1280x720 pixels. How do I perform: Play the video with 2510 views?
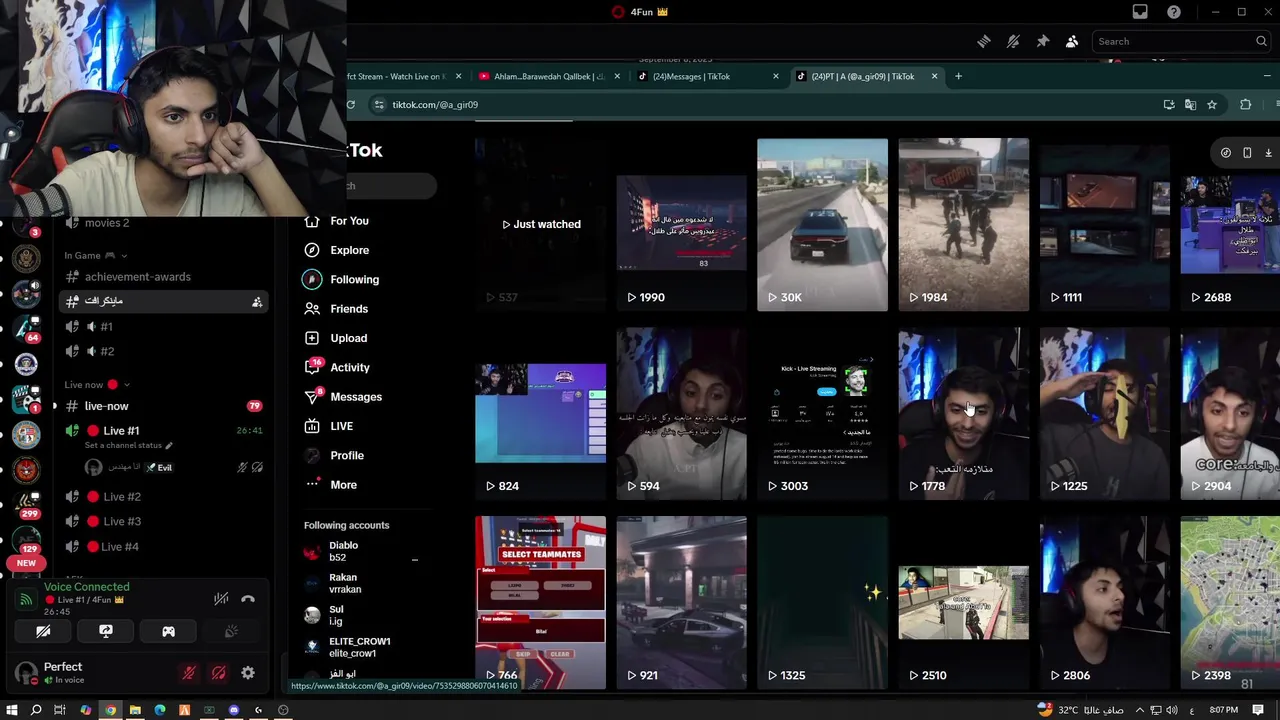(963, 602)
